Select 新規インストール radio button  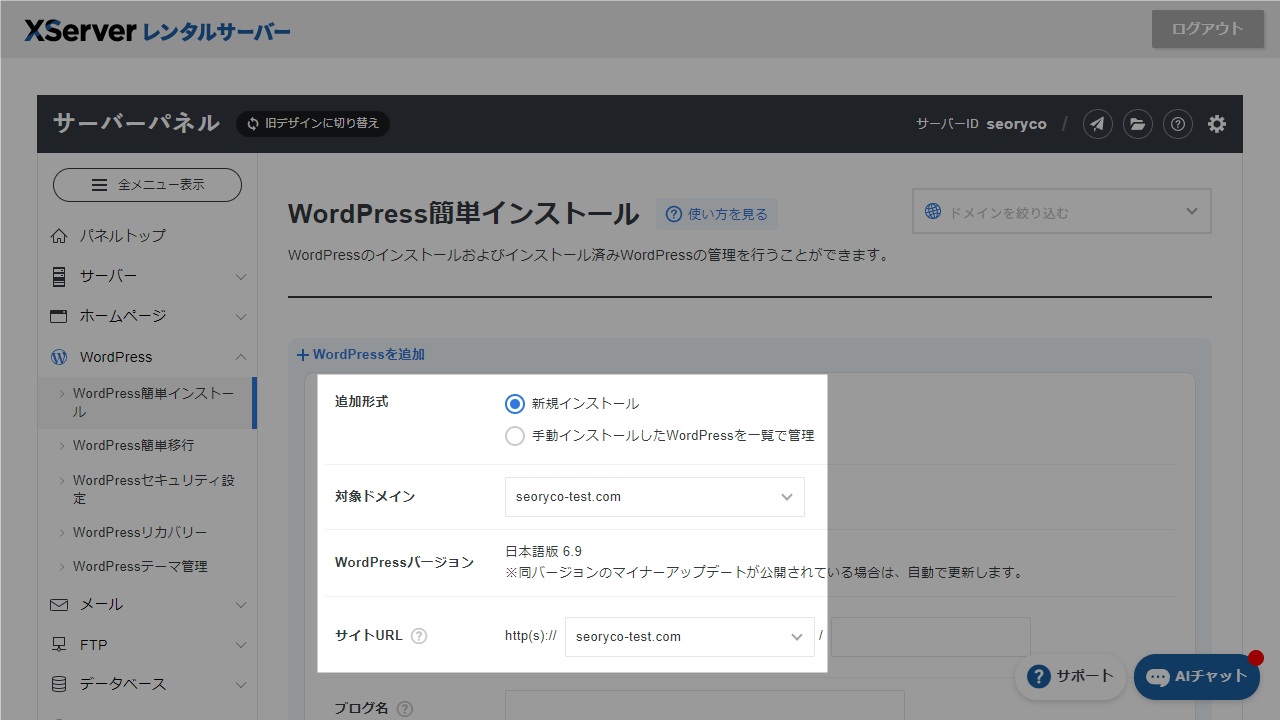514,404
